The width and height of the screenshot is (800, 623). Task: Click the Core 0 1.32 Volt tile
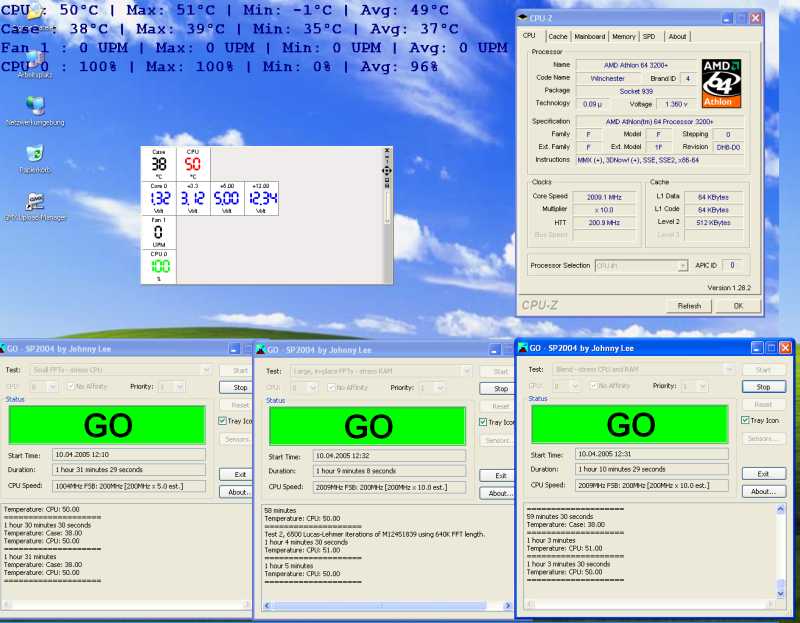point(159,198)
